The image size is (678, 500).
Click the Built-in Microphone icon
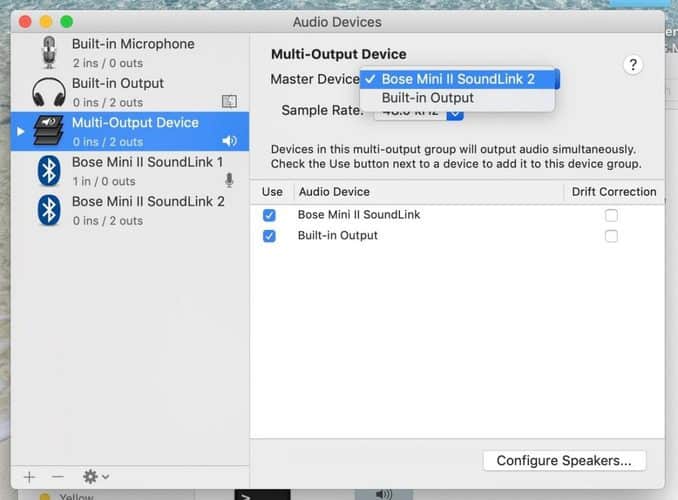coord(49,52)
